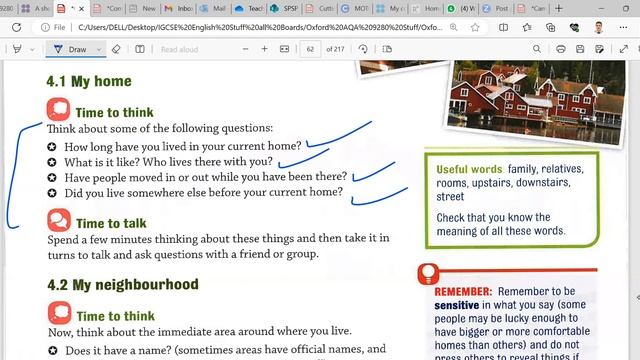Add this page to favorites star
This screenshot has width=640, height=360.
click(x=475, y=27)
